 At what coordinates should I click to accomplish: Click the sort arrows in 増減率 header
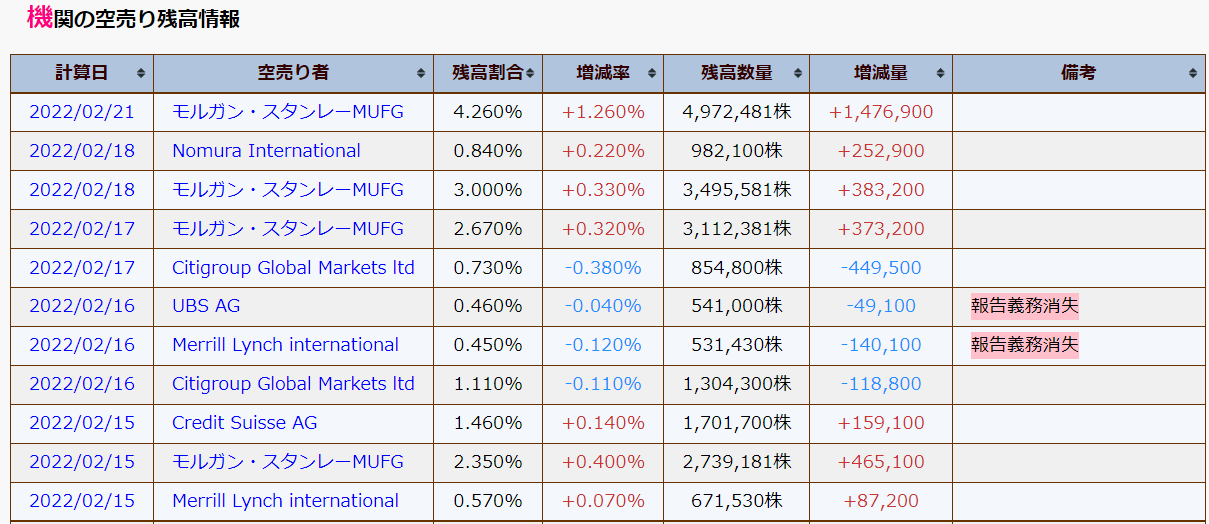tap(651, 73)
